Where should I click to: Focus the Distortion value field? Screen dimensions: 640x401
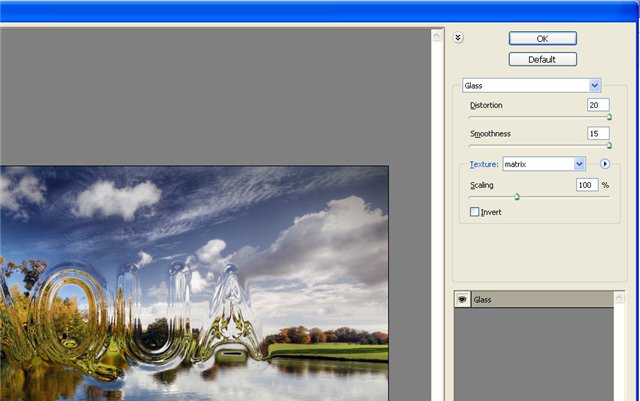(598, 105)
